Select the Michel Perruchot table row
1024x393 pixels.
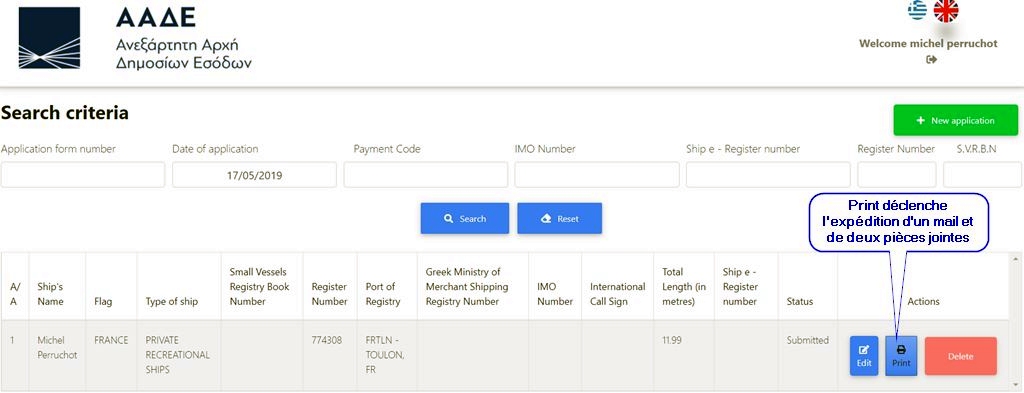[x=512, y=356]
